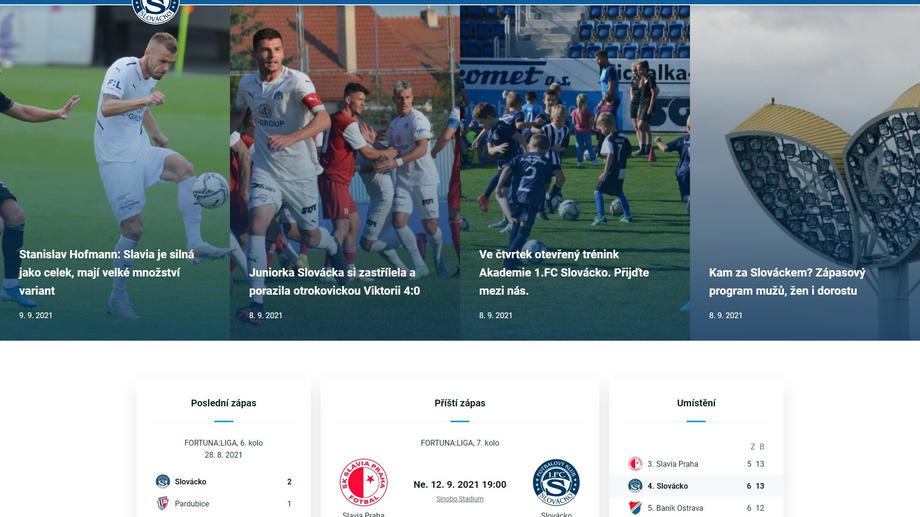Viewport: 920px width, 517px height.
Task: Click the 1.FC Slovácko logo in header
Action: click(x=155, y=11)
